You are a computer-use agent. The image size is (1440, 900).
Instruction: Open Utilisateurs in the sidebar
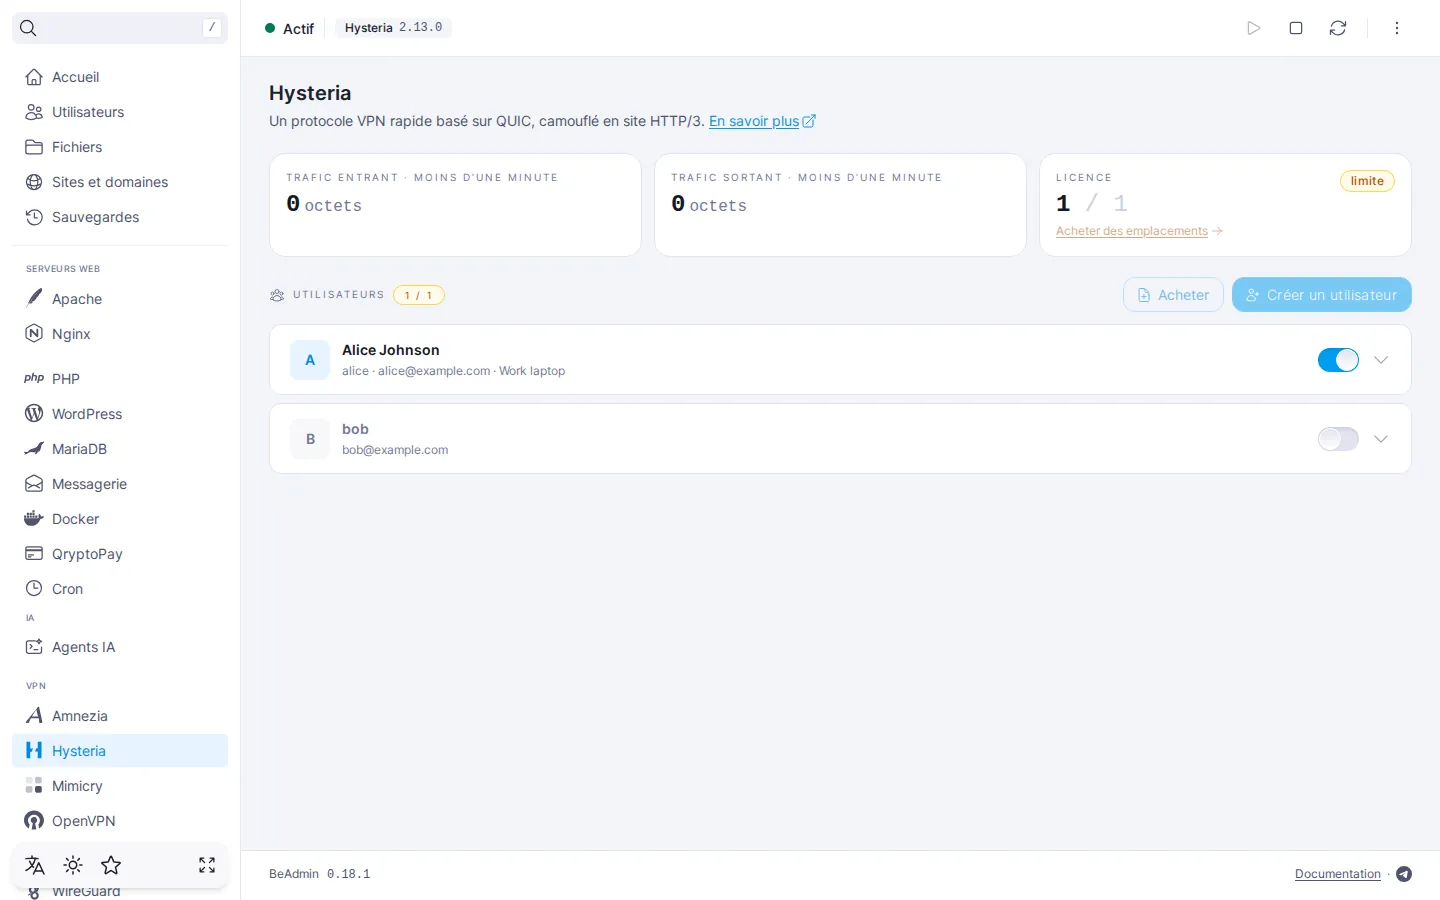pyautogui.click(x=120, y=112)
